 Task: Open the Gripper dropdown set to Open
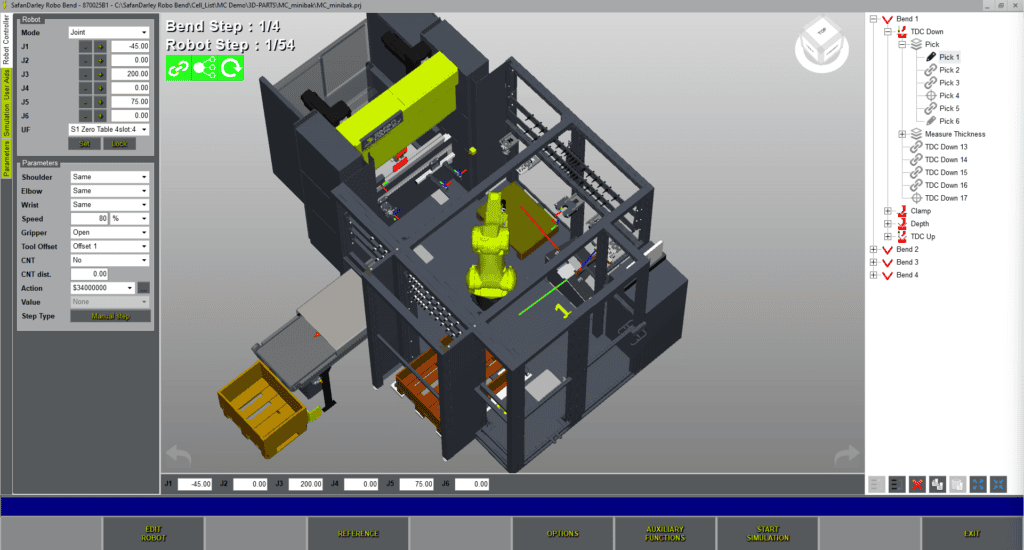tap(110, 233)
